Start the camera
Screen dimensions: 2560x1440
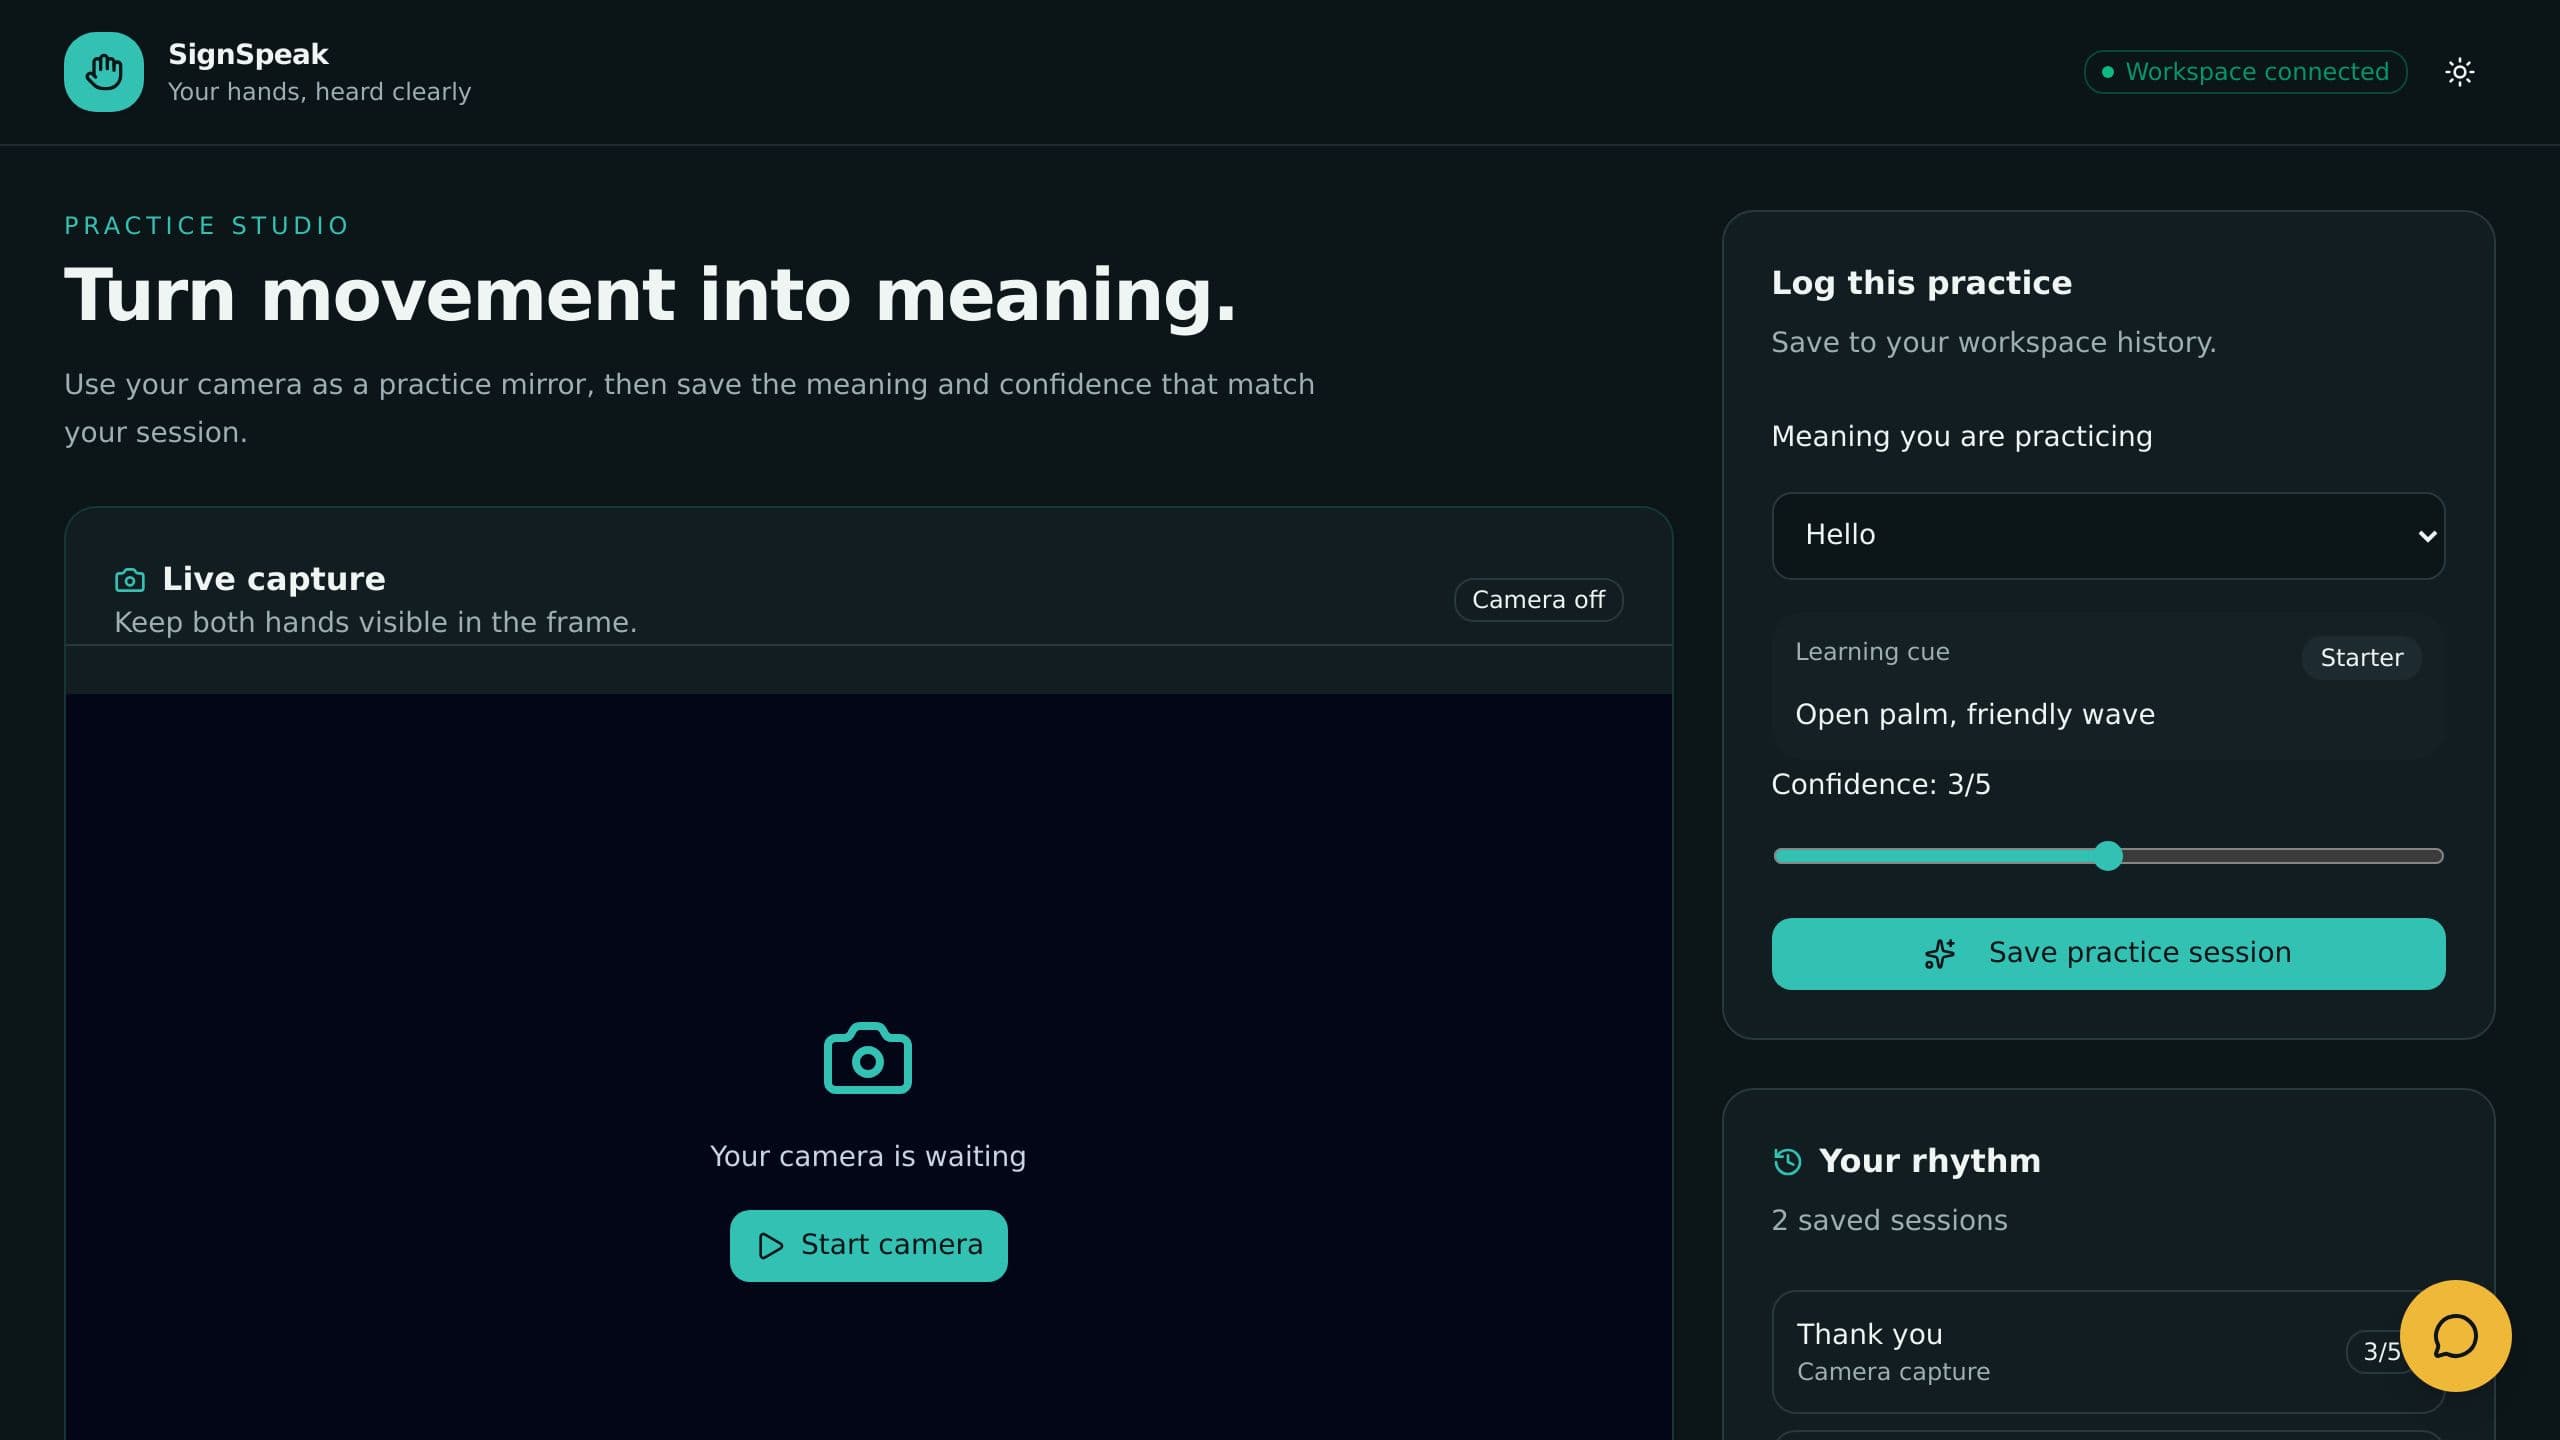[x=868, y=1246]
